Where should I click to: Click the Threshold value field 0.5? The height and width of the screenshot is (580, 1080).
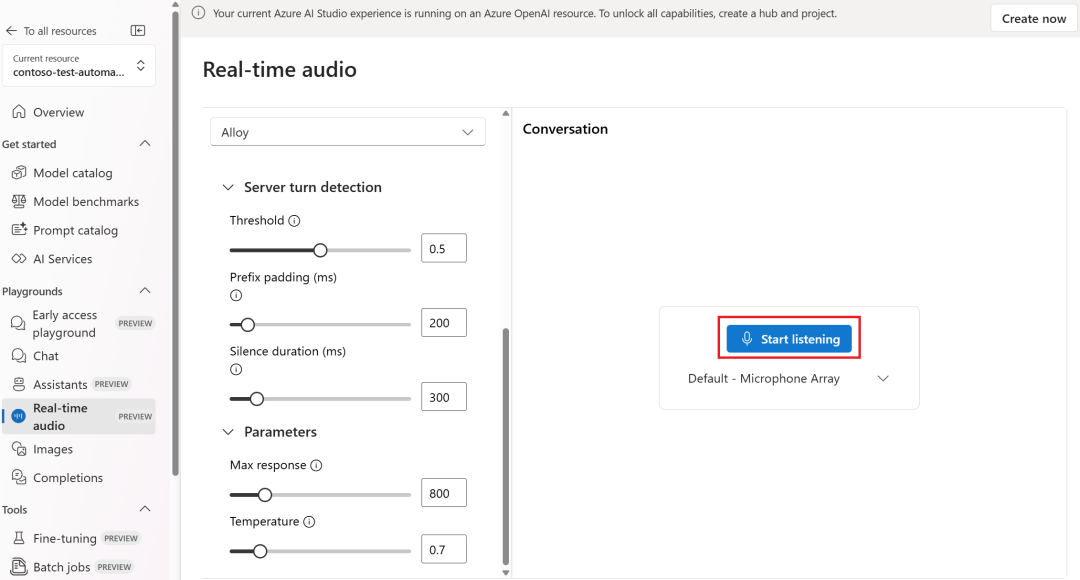444,249
